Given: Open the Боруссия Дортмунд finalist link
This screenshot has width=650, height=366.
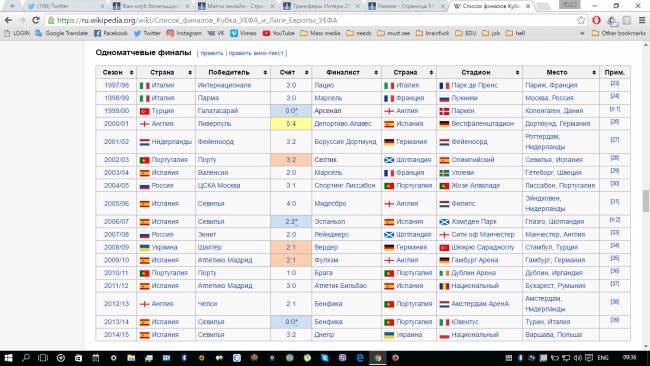Looking at the screenshot, I should tap(345, 142).
